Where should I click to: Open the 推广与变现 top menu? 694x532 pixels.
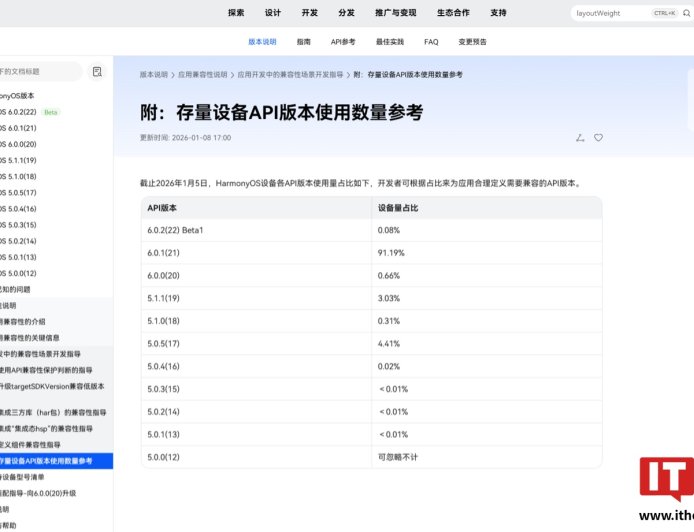[x=396, y=13]
